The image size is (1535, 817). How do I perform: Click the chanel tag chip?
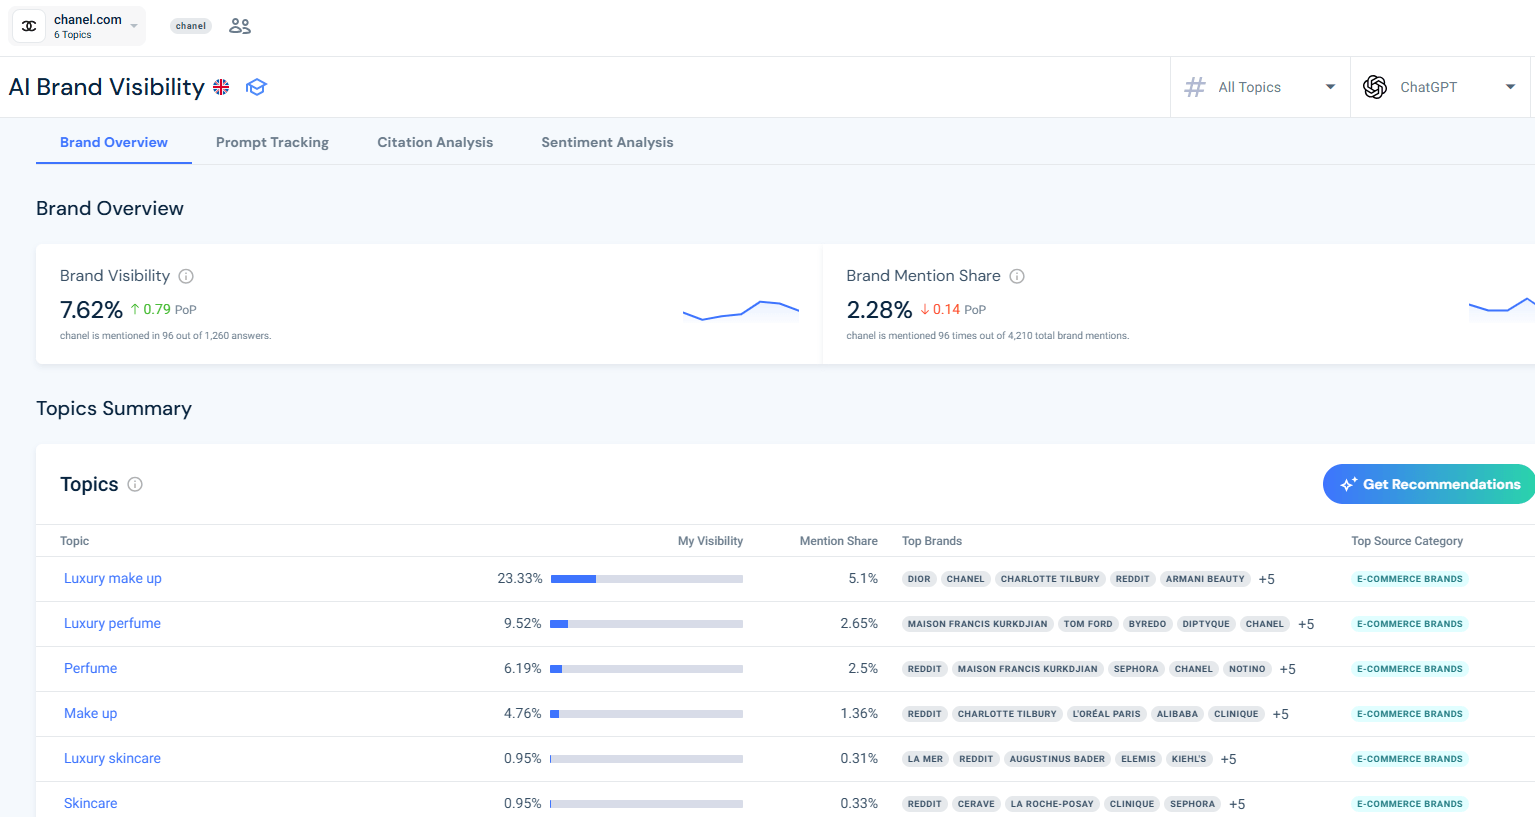[191, 26]
